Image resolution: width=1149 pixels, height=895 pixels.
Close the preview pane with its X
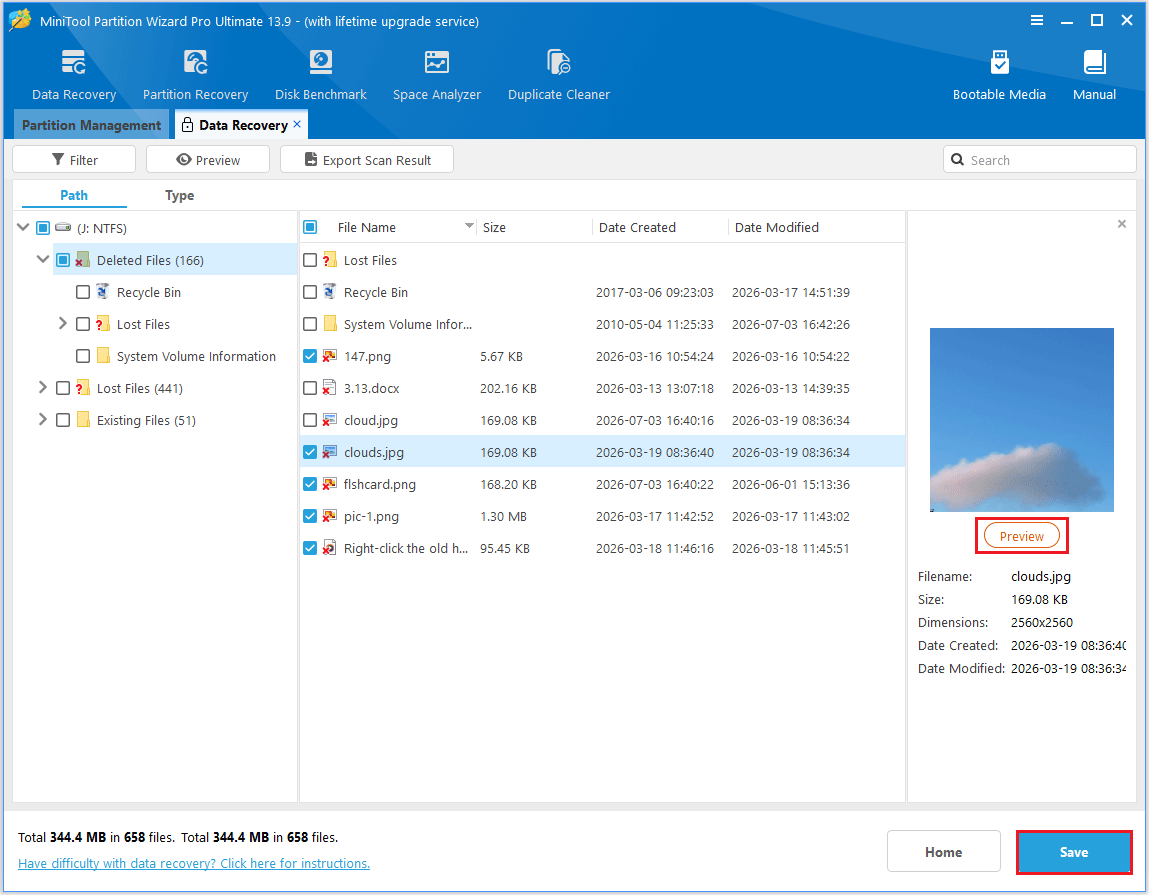pos(1121,224)
